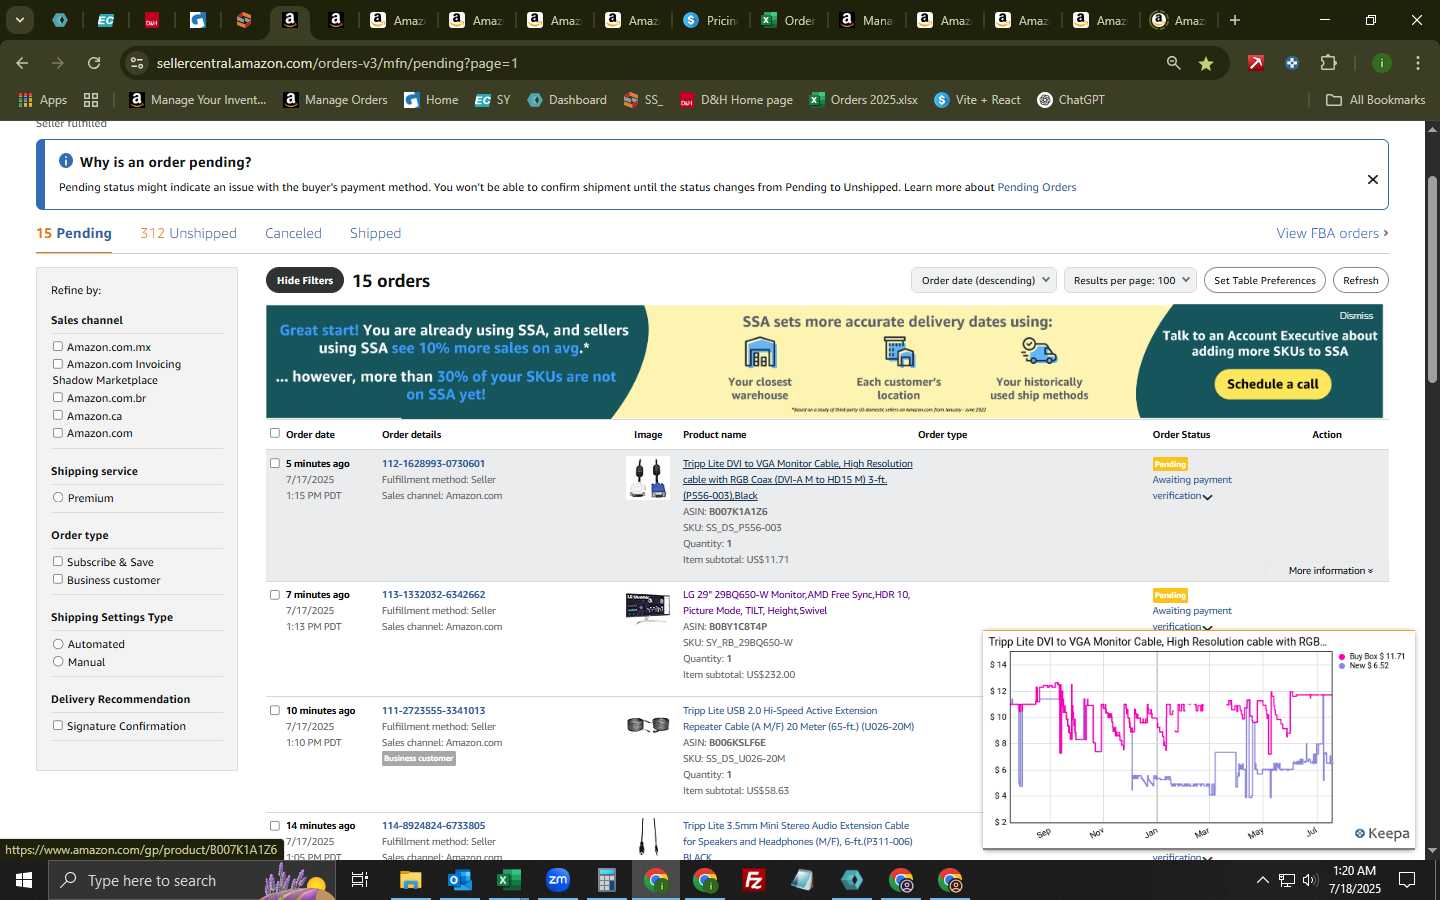Open the browser Extensions puzzle icon

1328,63
